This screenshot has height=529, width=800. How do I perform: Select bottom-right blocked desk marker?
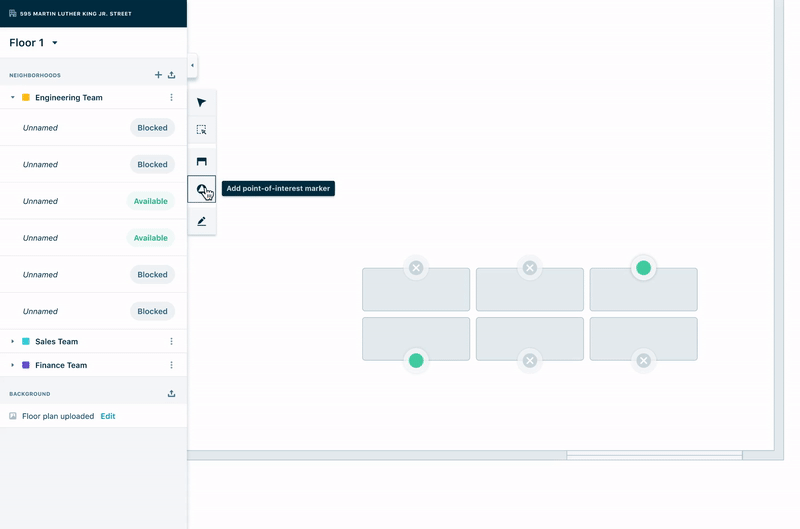tap(644, 361)
